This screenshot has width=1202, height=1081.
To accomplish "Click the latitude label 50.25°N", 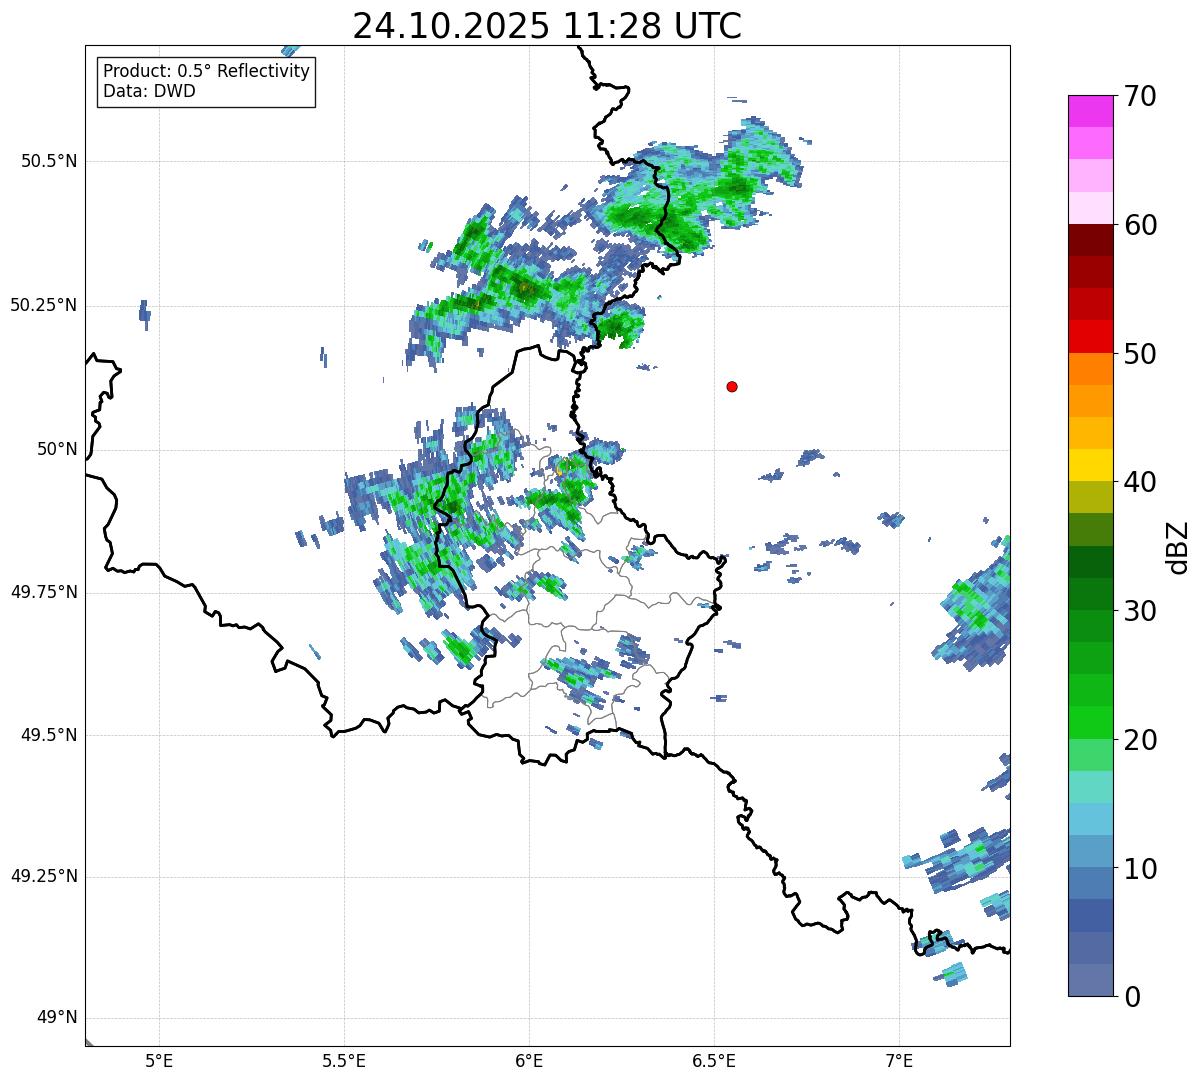I will pyautogui.click(x=44, y=305).
